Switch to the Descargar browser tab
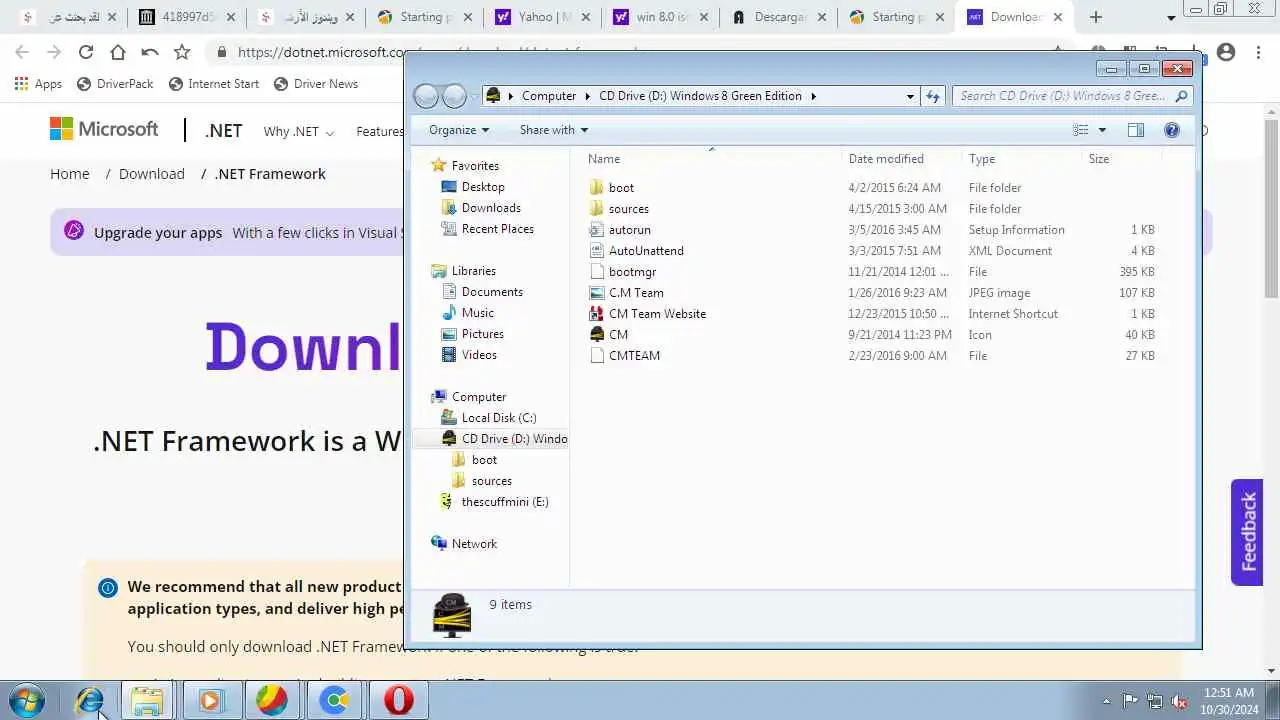This screenshot has height=720, width=1280. (781, 17)
